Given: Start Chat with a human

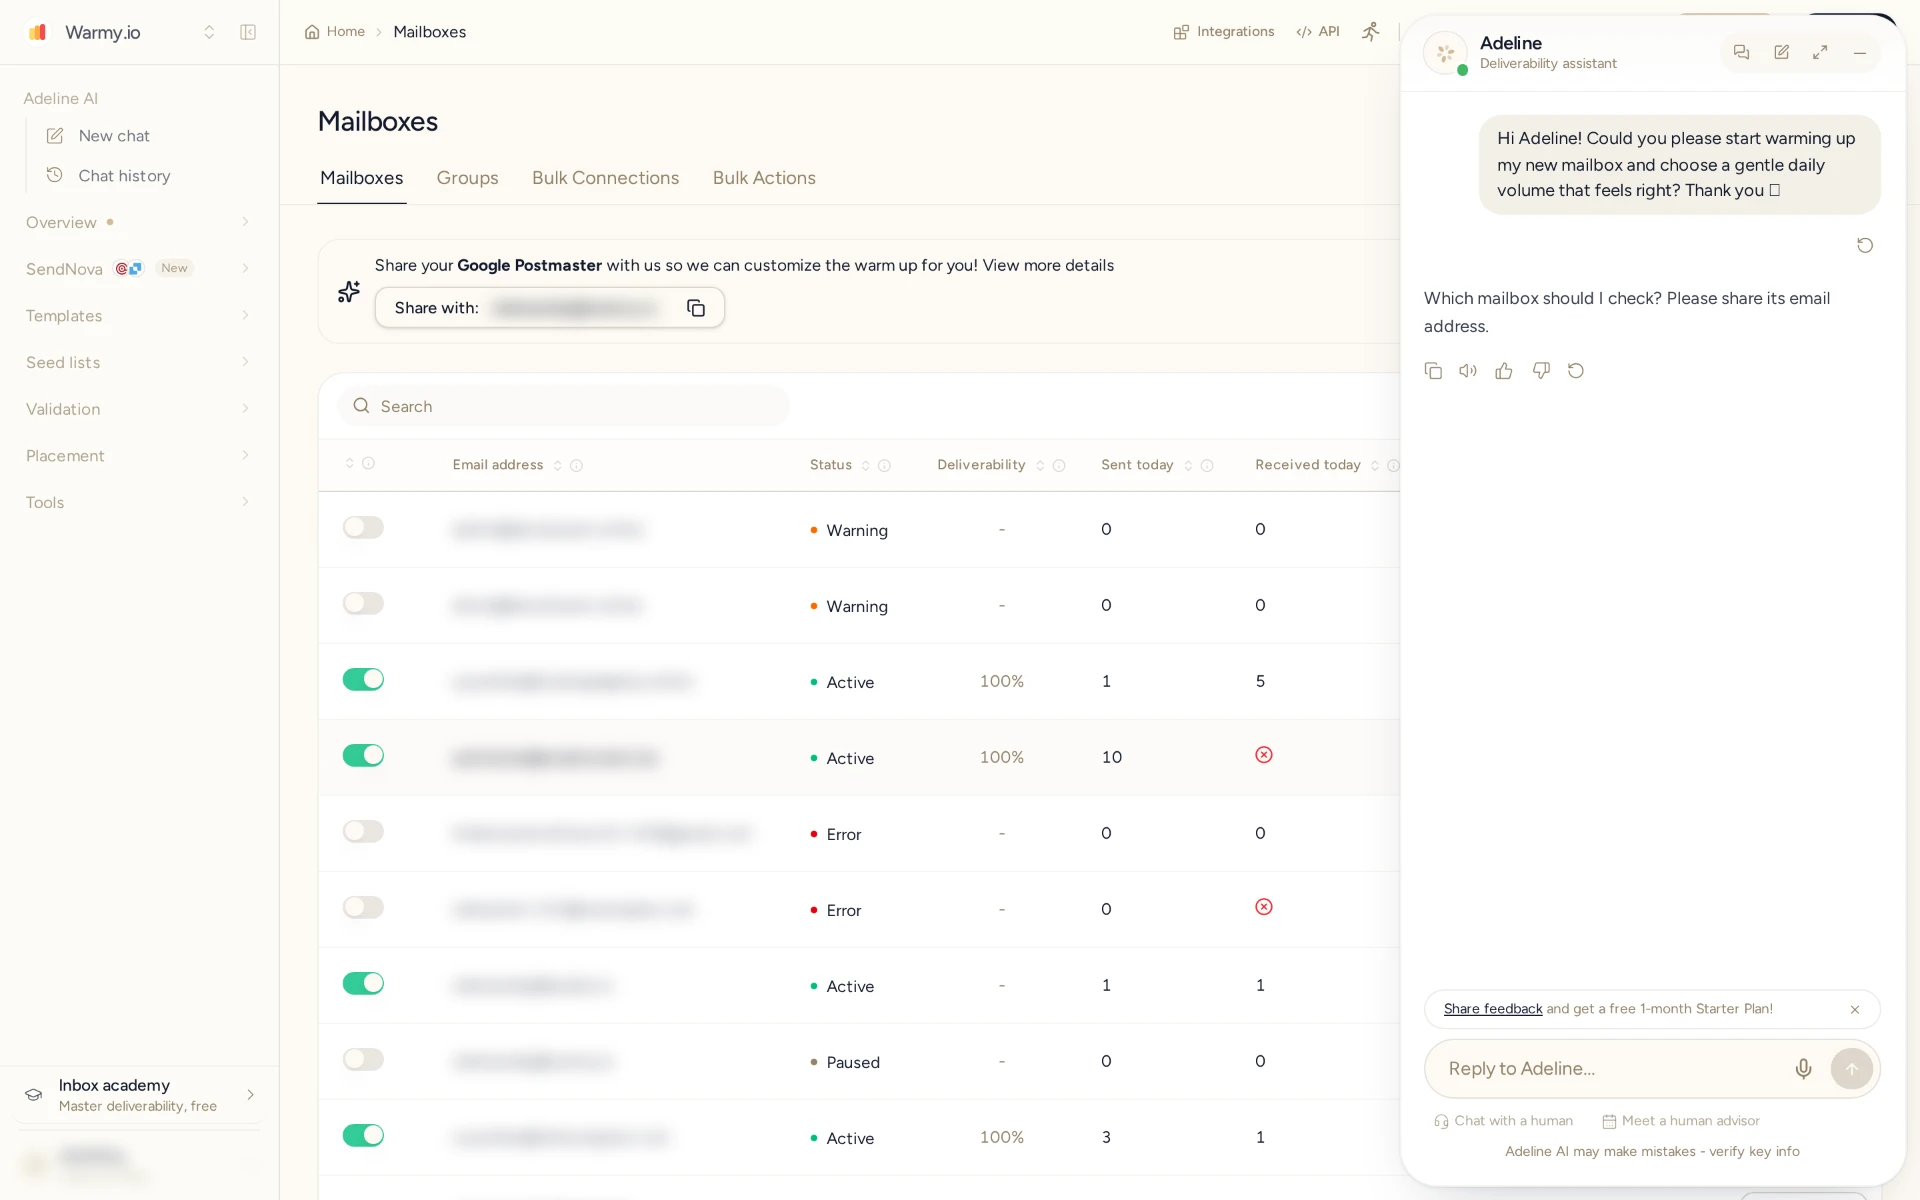Looking at the screenshot, I should (x=1503, y=1121).
